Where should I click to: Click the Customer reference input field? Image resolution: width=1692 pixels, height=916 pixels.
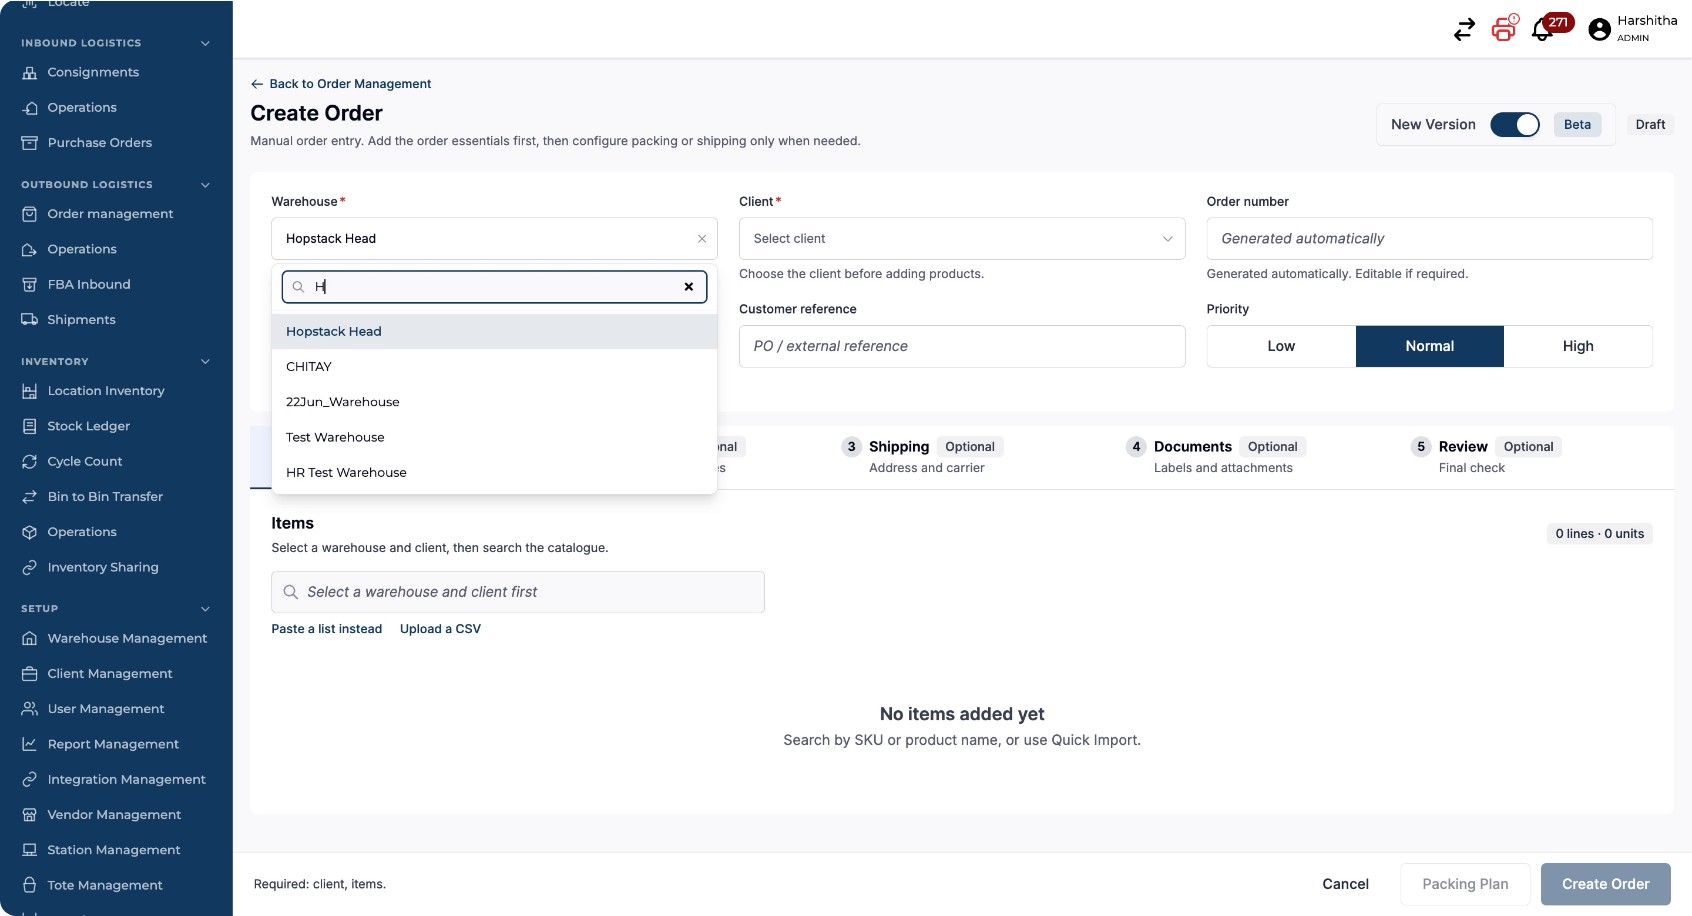962,346
